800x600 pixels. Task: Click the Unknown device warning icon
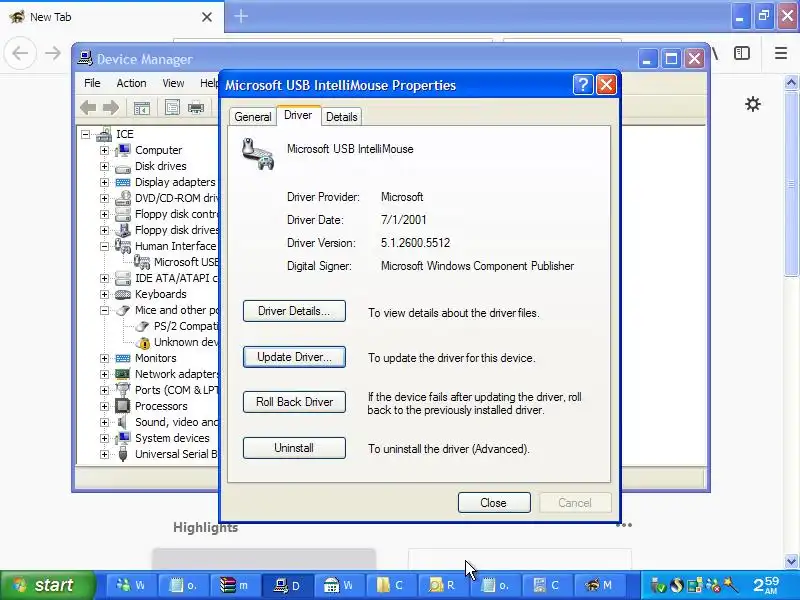coord(143,342)
